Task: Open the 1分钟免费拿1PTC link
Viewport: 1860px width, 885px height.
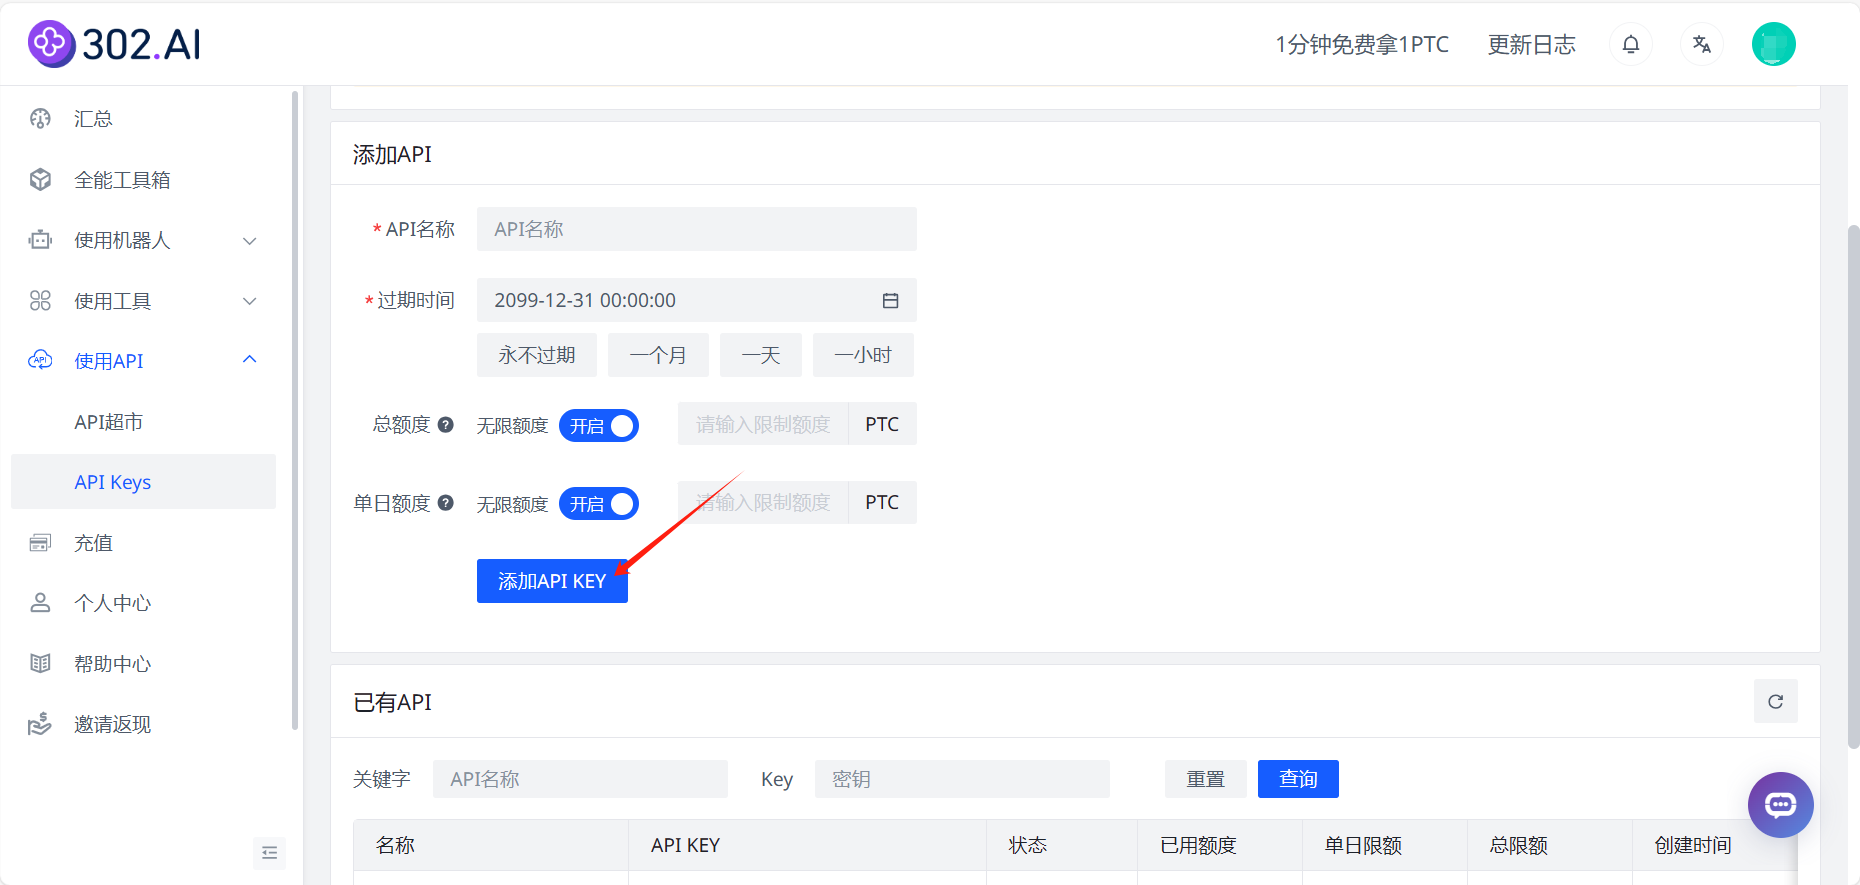Action: 1362,45
